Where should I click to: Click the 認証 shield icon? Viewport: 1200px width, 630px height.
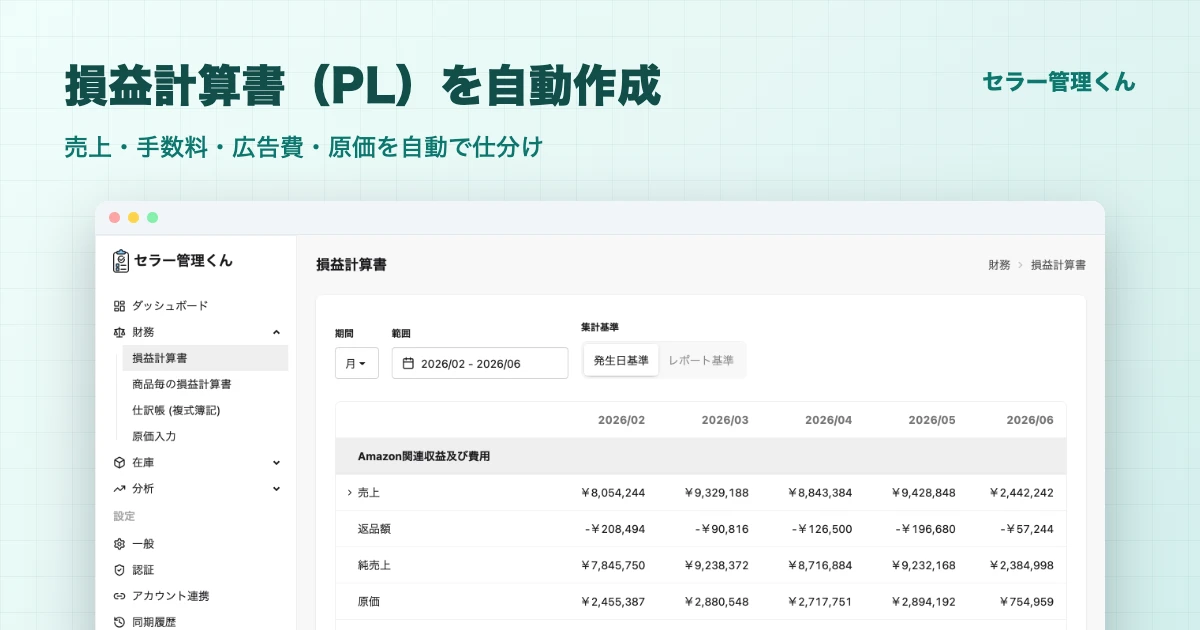click(x=119, y=570)
